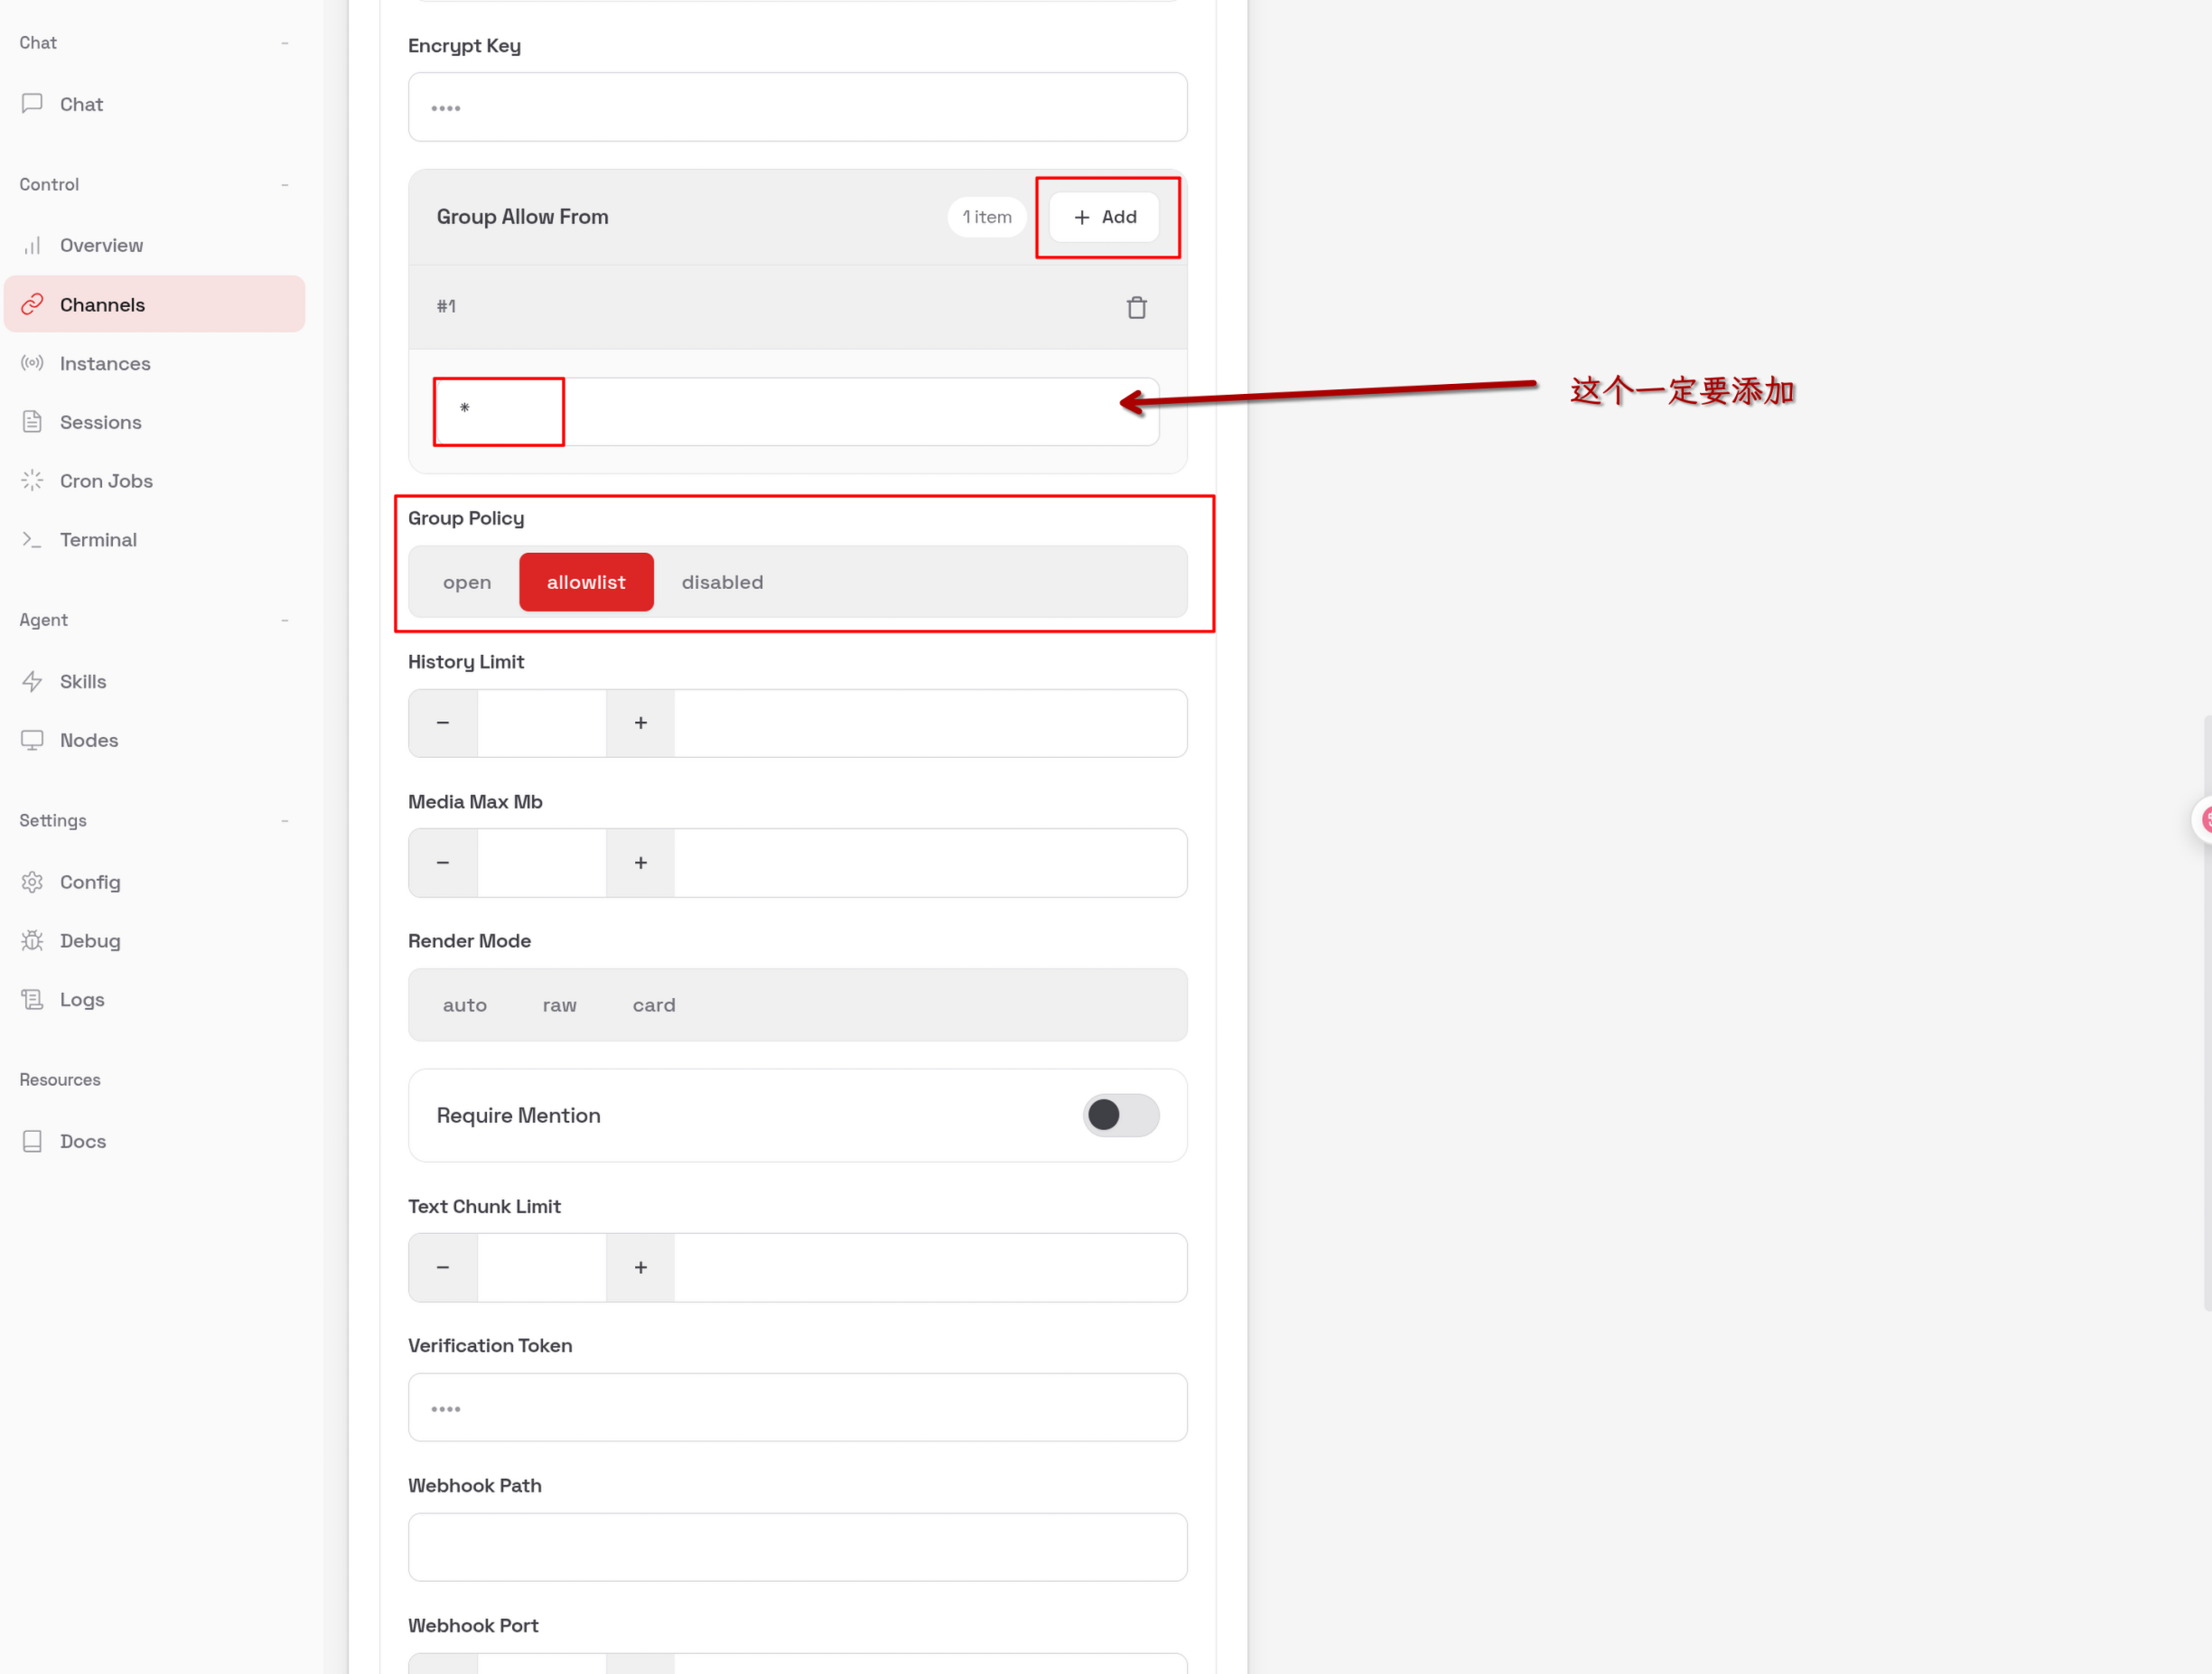Viewport: 2212px width, 1674px height.
Task: Go to the Instances page
Action: coord(155,363)
